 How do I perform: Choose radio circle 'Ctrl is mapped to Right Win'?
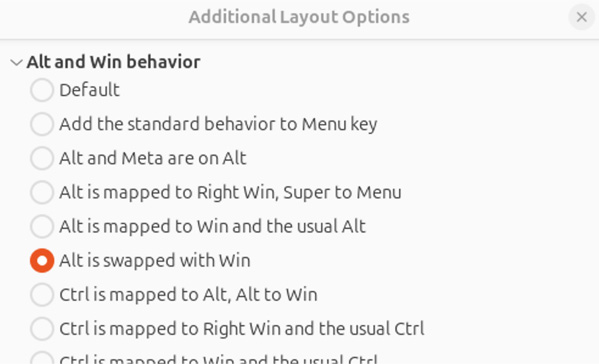(42, 328)
